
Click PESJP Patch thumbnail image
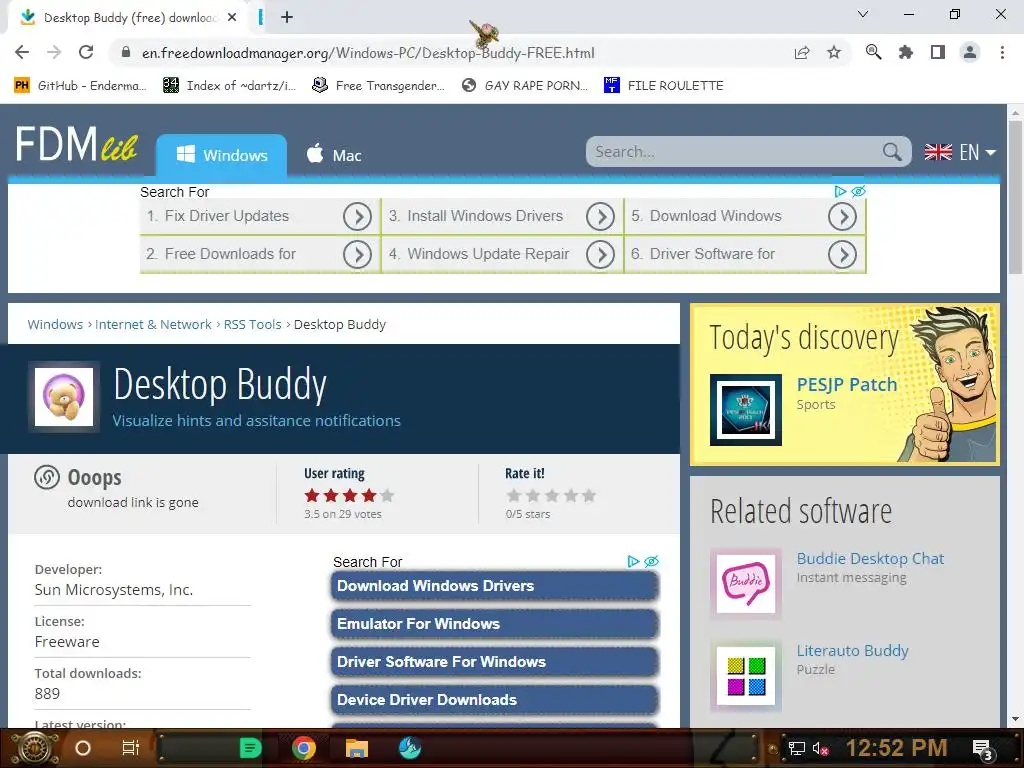pos(745,410)
